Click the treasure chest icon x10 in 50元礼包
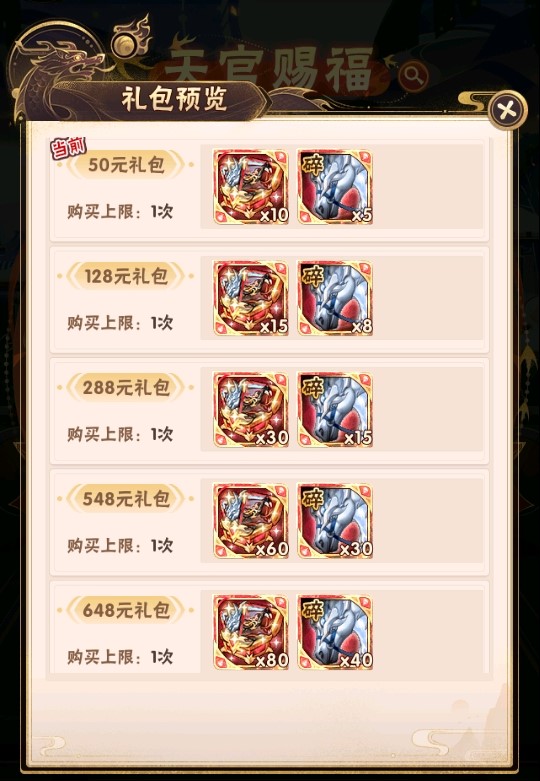Viewport: 540px width, 781px height. (x=251, y=187)
